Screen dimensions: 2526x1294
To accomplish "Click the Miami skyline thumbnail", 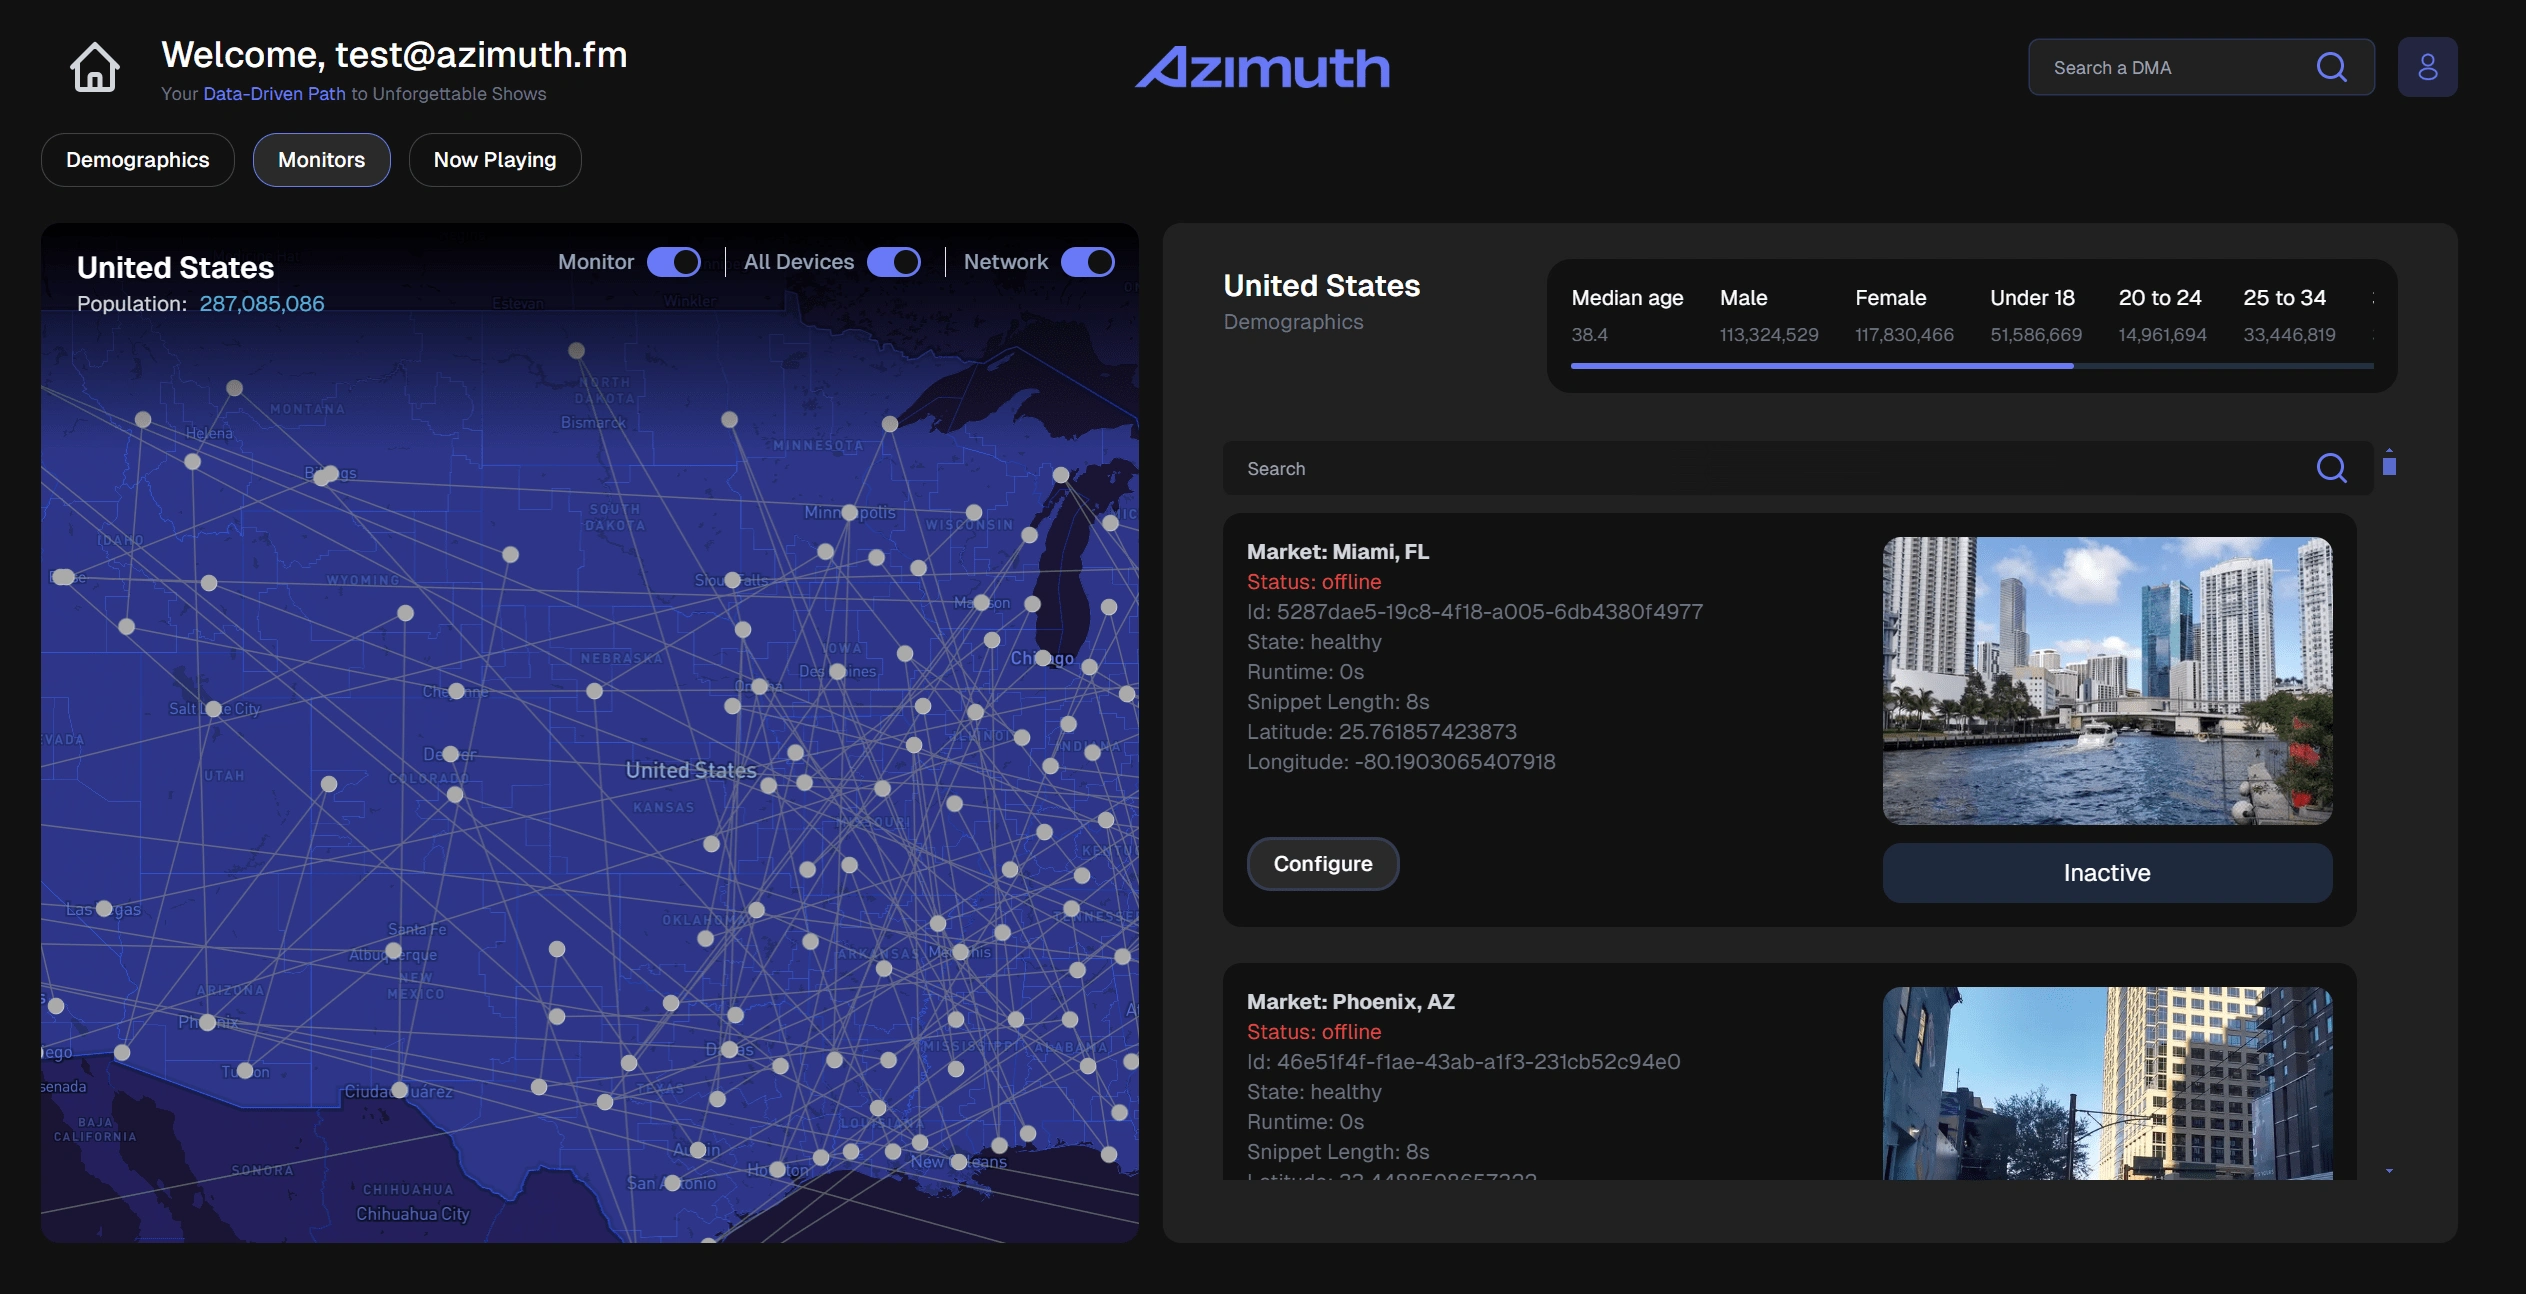I will pos(2107,680).
